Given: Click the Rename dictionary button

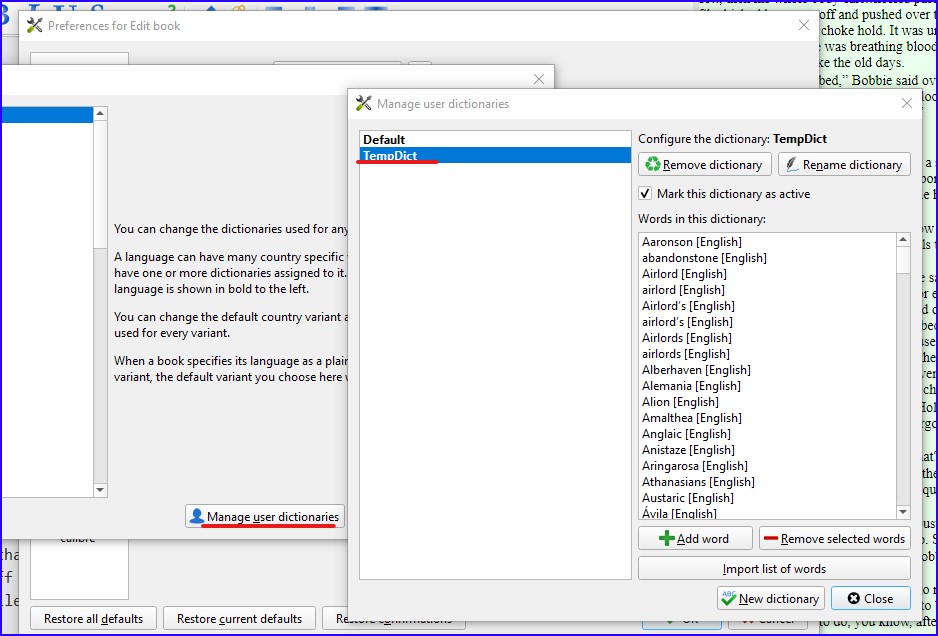Looking at the screenshot, I should (844, 165).
